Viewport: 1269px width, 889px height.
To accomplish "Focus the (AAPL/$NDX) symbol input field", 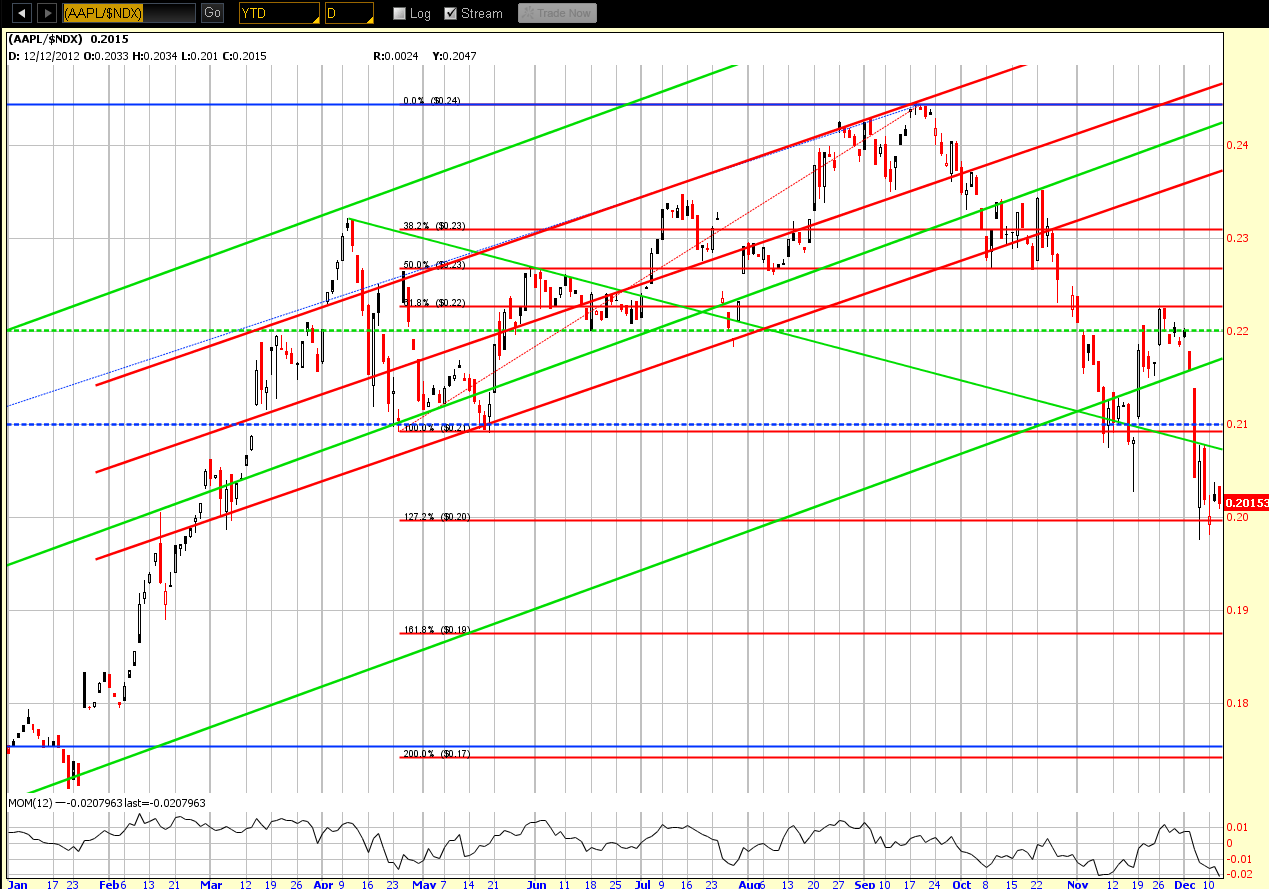I will pyautogui.click(x=128, y=13).
